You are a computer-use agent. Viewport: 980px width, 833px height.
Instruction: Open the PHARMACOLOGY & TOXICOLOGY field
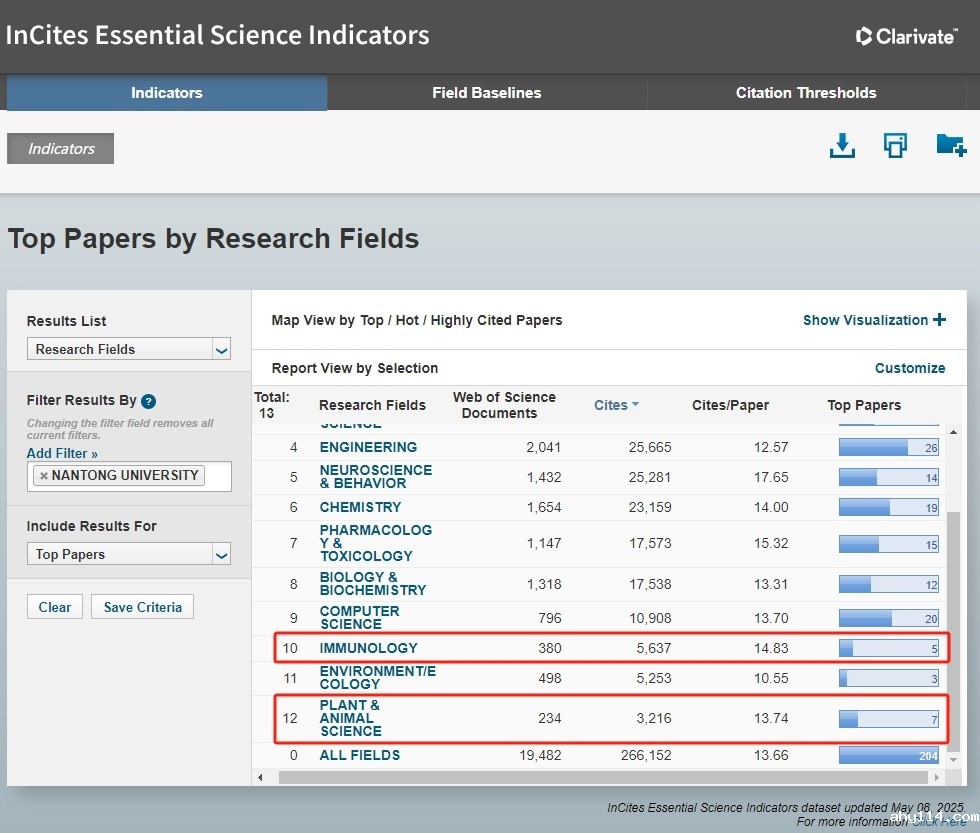pyautogui.click(x=376, y=543)
